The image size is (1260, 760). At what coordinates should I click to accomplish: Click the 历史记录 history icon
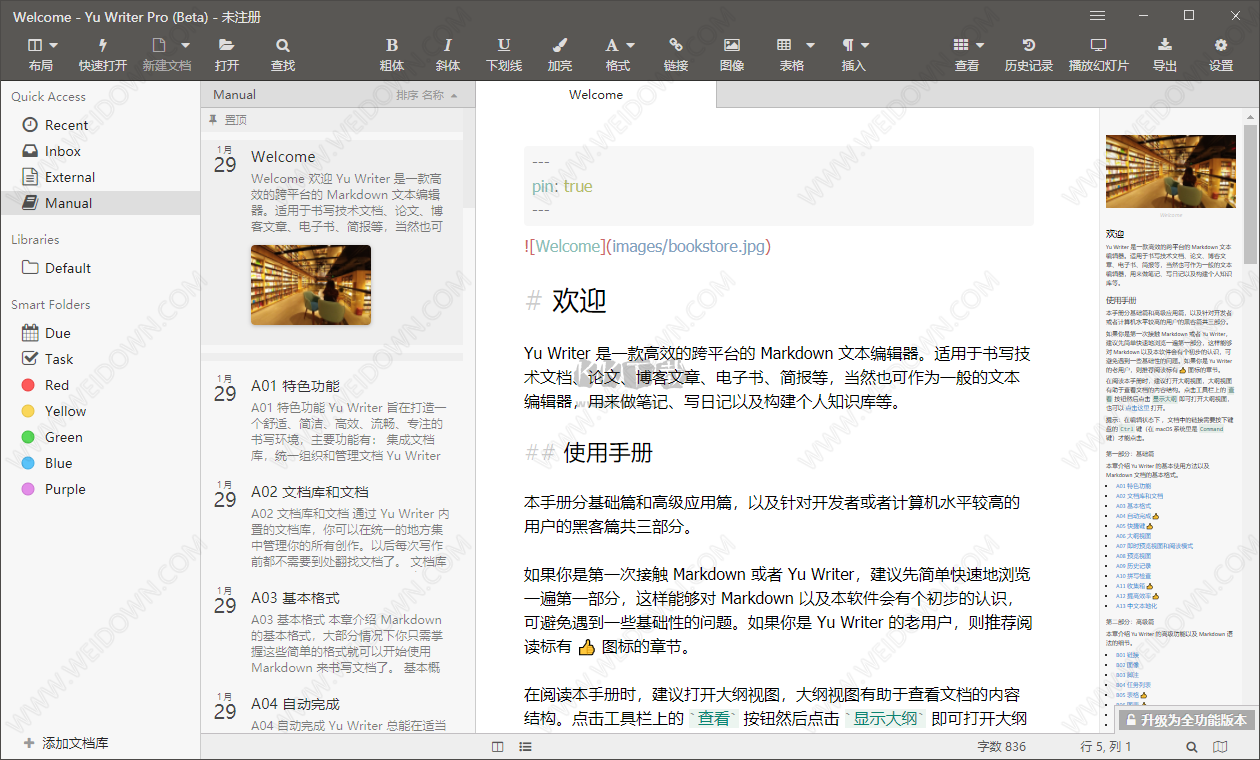(1028, 52)
